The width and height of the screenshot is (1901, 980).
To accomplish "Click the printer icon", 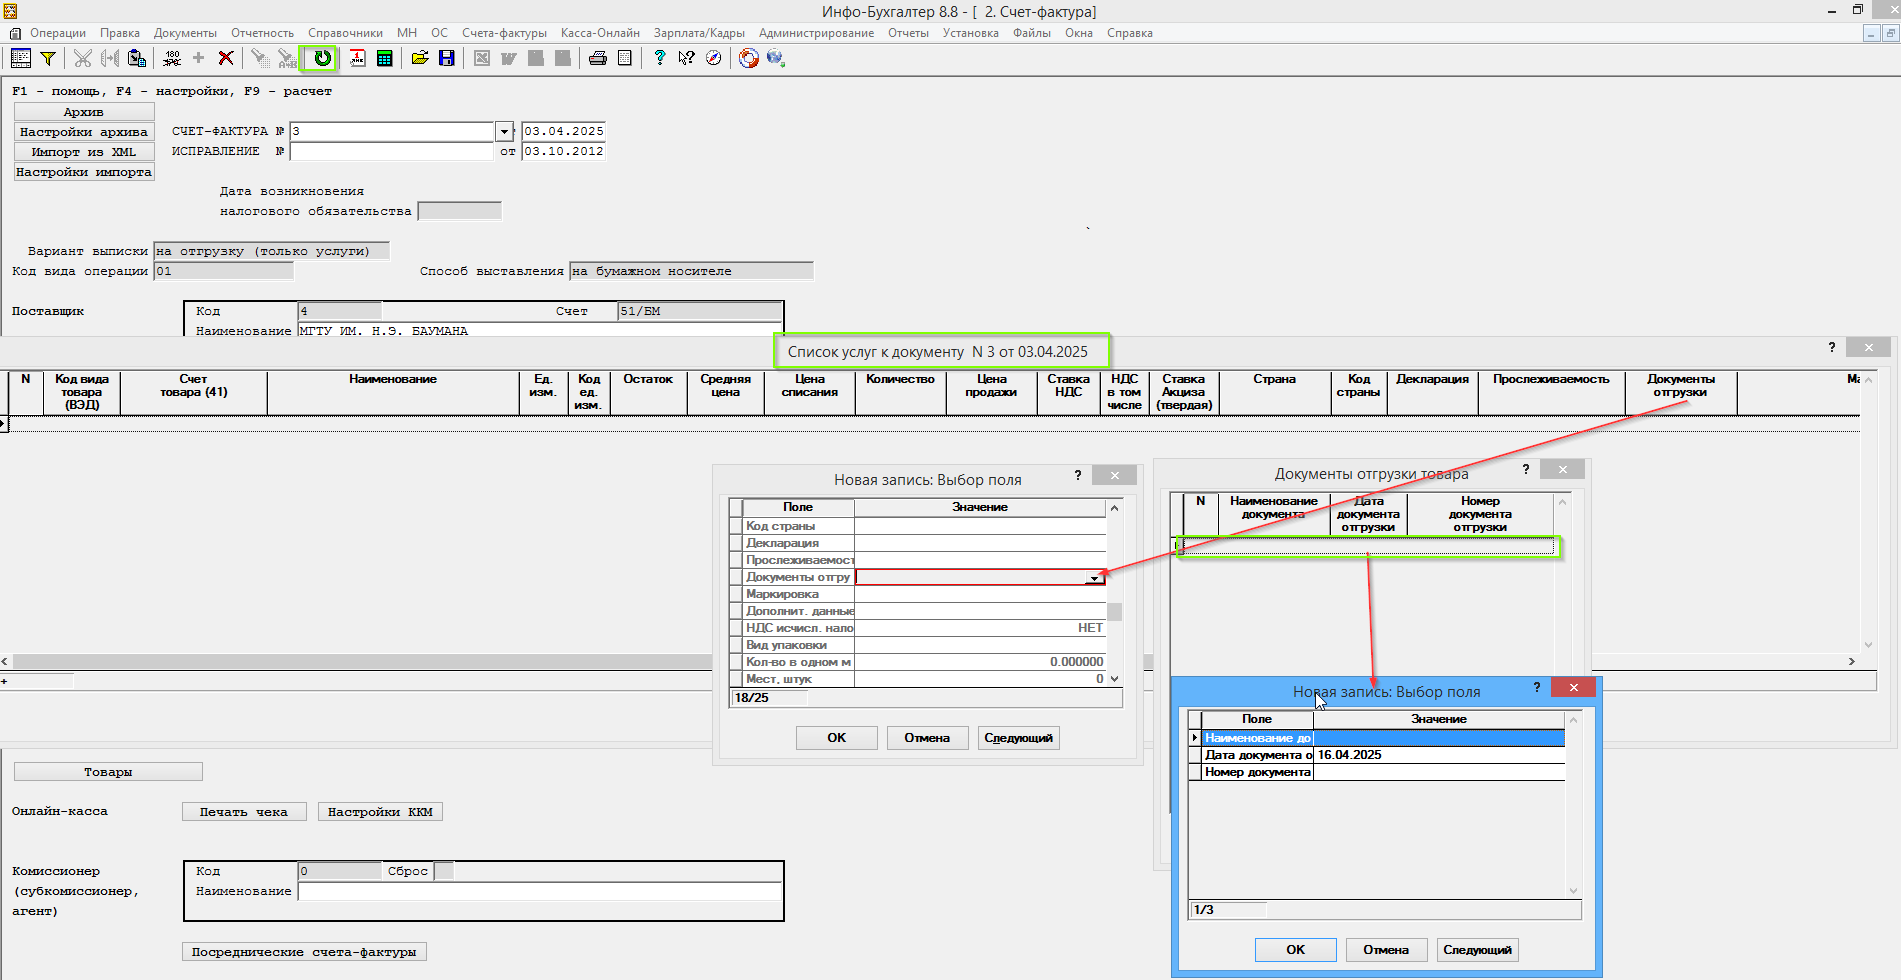I will click(598, 58).
